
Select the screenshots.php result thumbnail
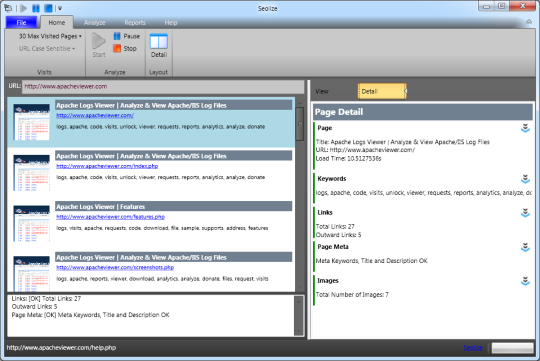[x=31, y=274]
